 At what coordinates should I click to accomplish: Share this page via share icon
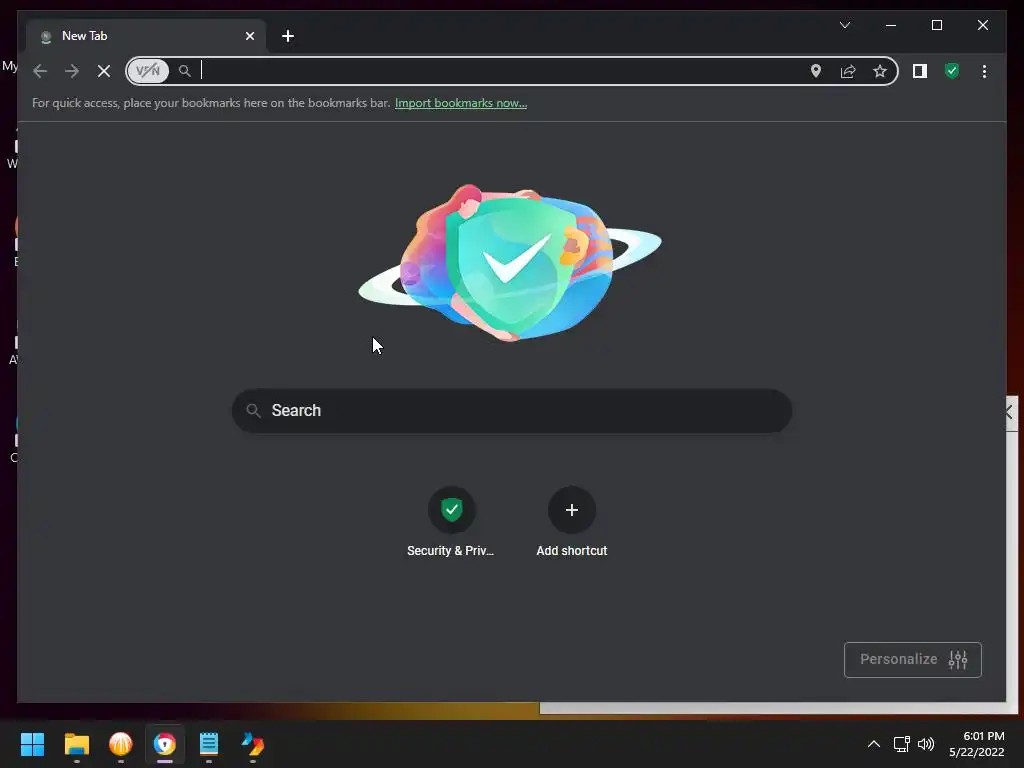(848, 71)
